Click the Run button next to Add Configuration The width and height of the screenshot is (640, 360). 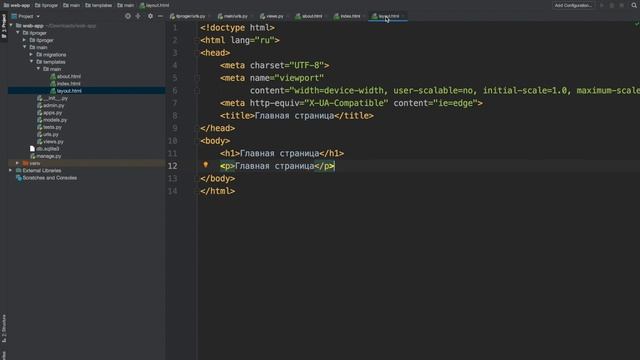click(602, 5)
